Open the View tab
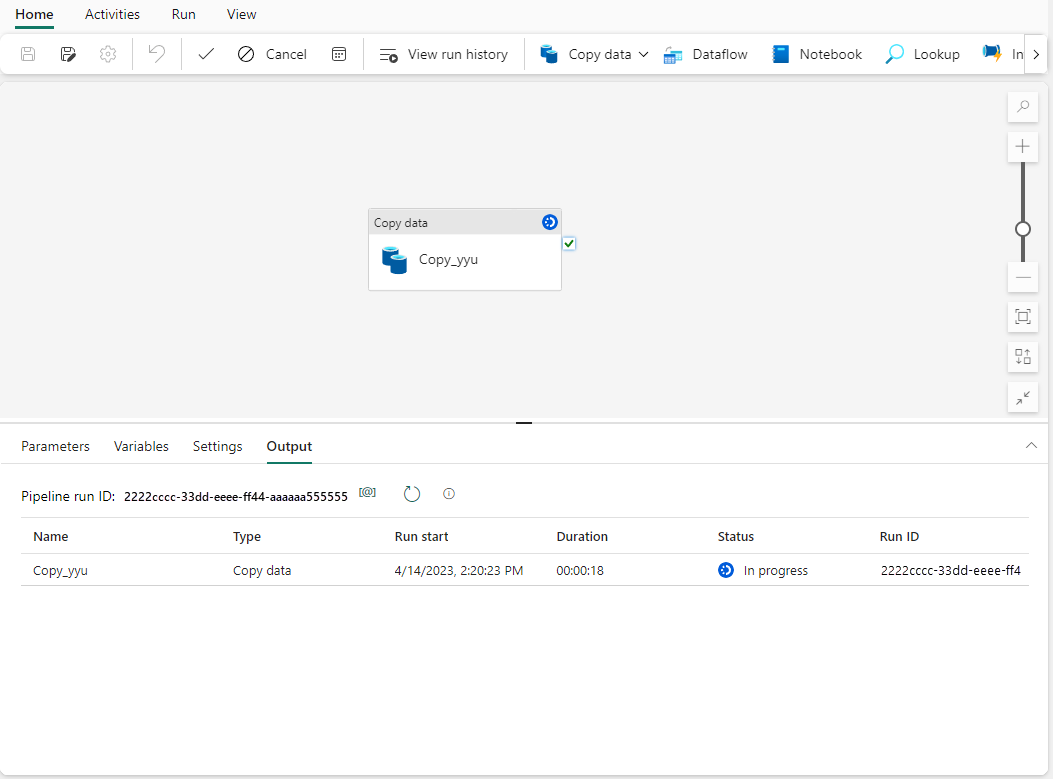1053x779 pixels. coord(241,14)
